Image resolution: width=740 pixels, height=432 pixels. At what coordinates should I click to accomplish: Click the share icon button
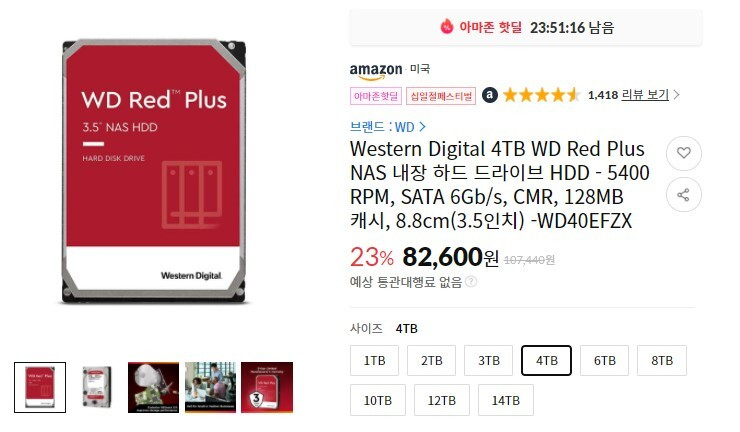(683, 195)
